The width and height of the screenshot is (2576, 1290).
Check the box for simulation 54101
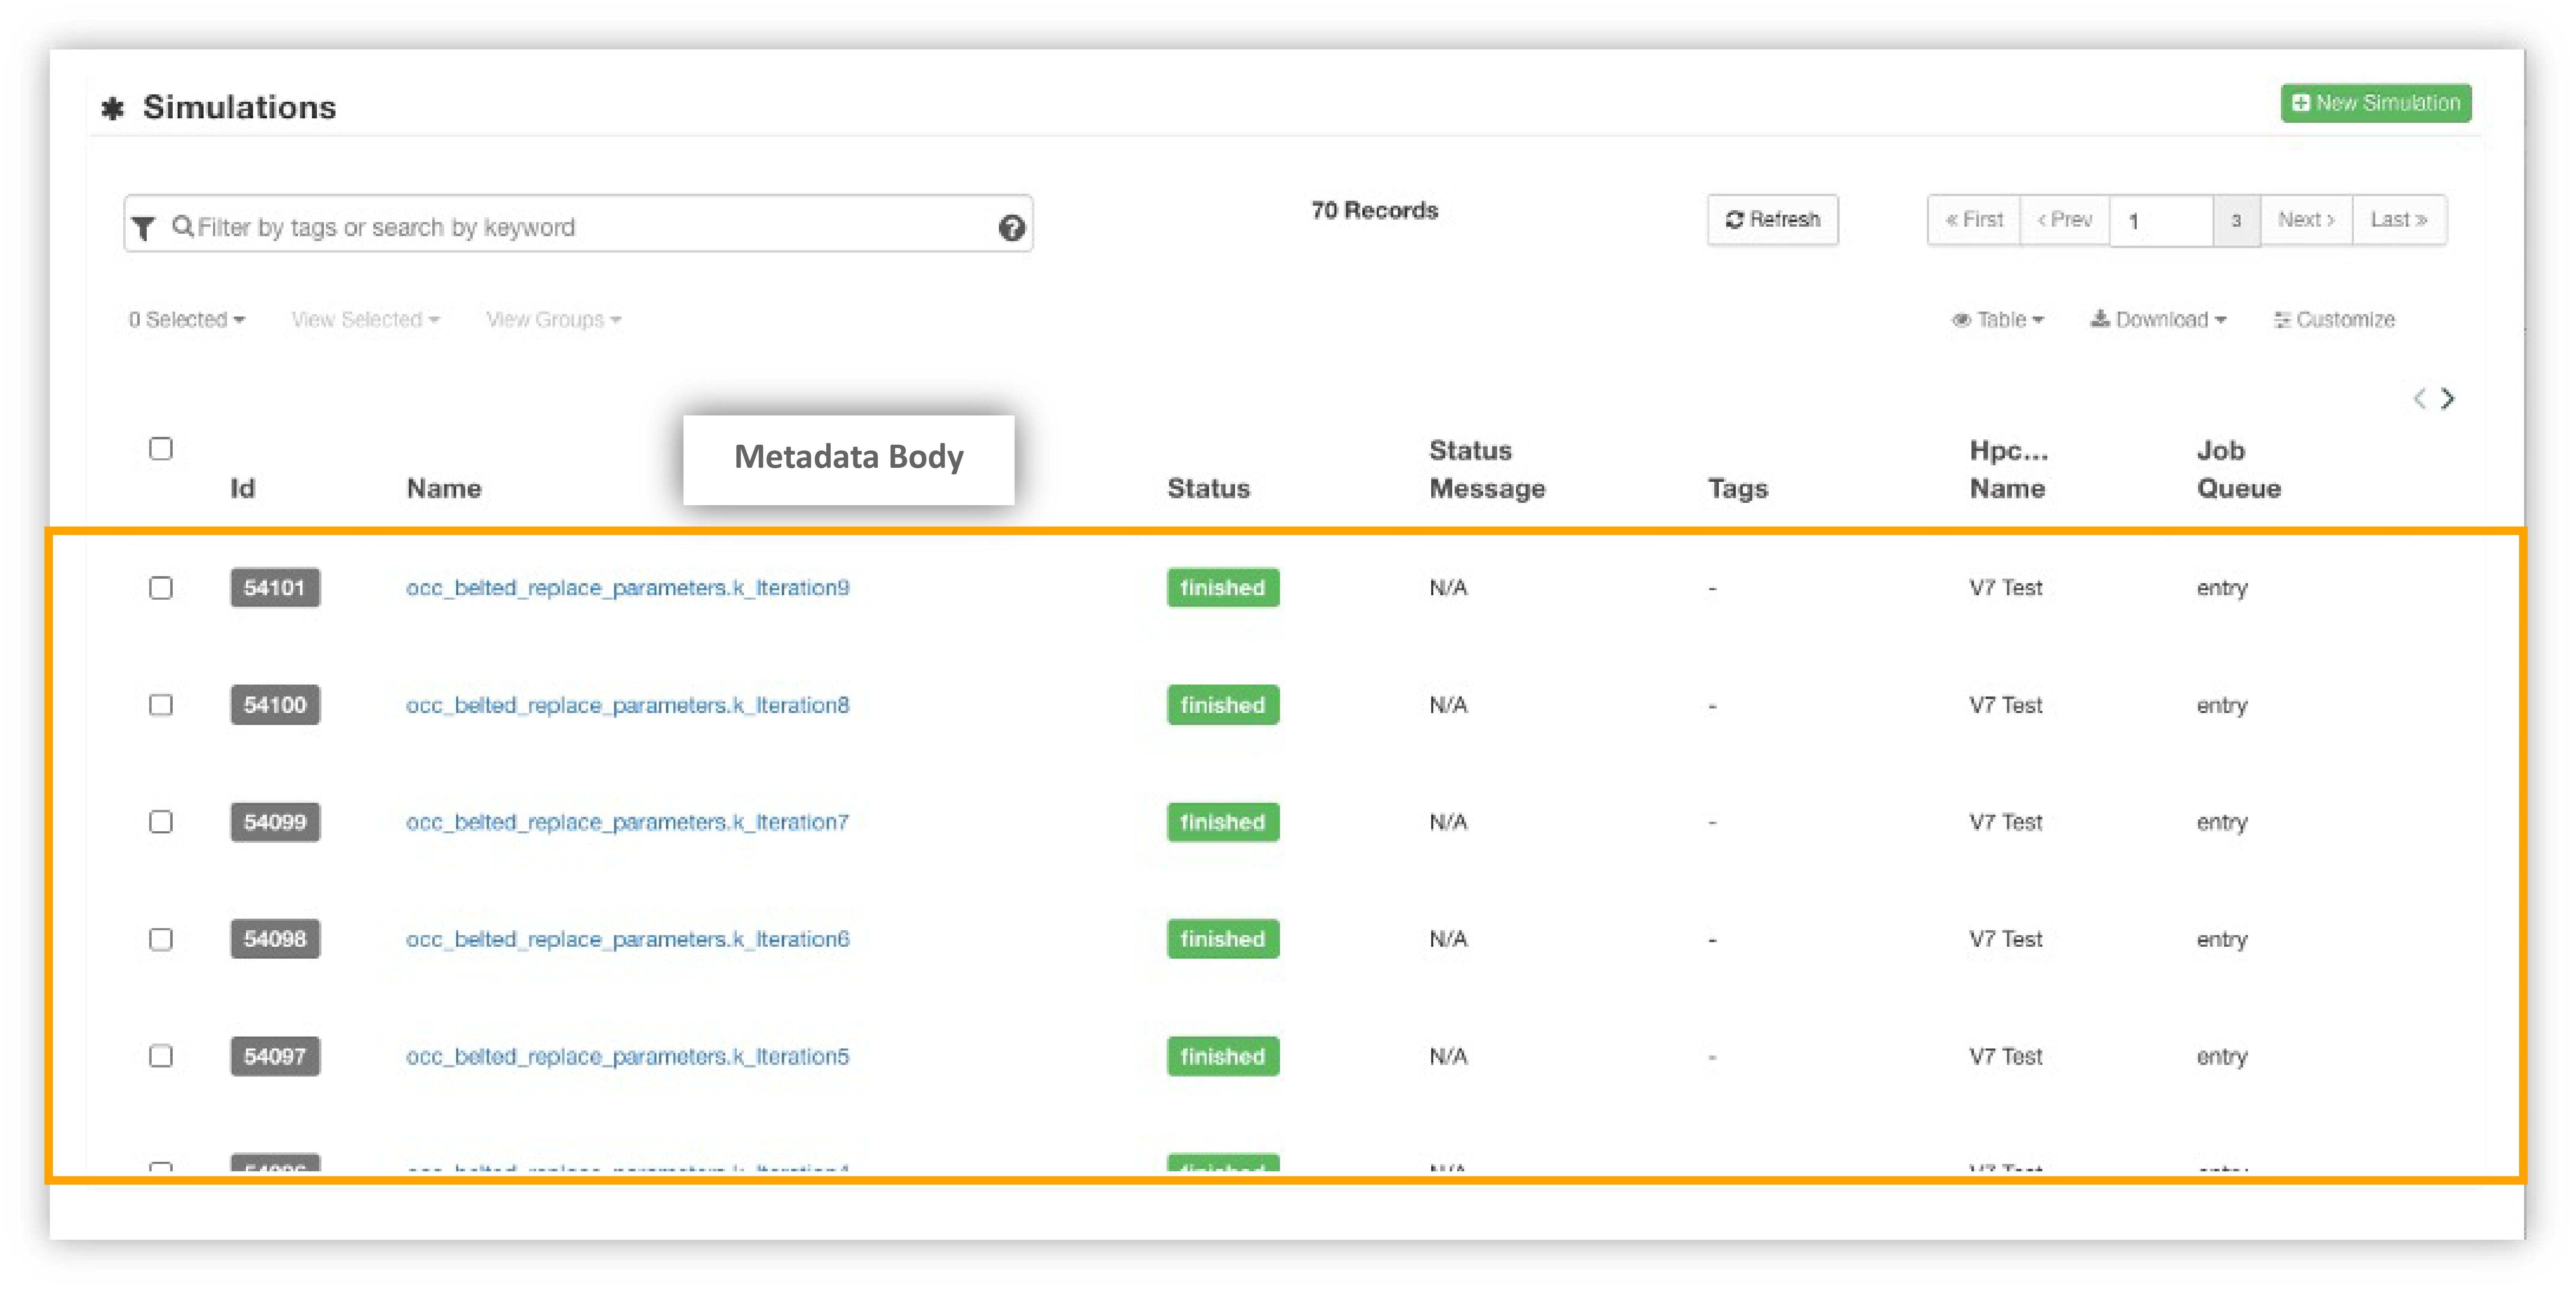coord(161,588)
